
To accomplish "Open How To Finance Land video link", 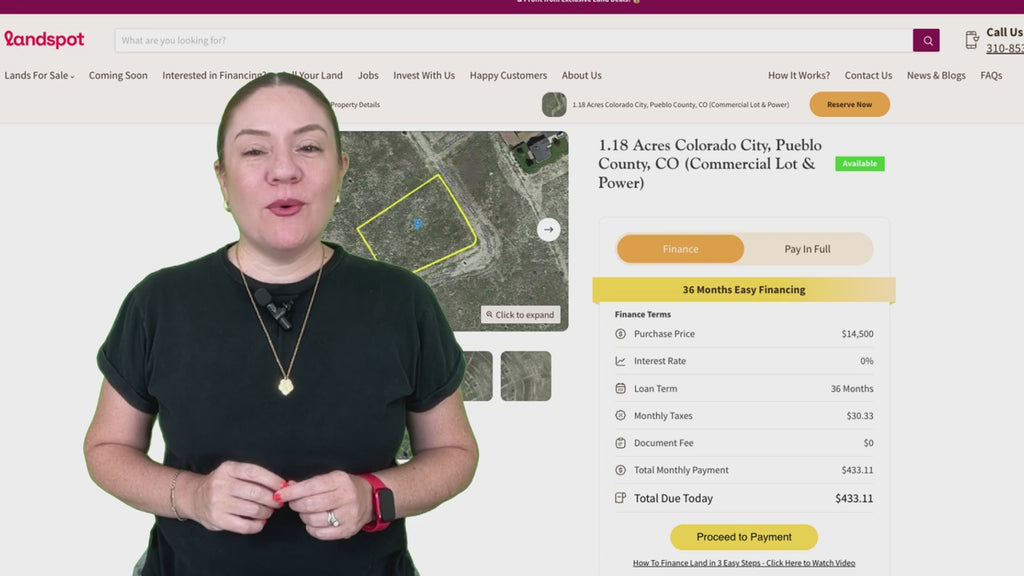I will pyautogui.click(x=743, y=563).
